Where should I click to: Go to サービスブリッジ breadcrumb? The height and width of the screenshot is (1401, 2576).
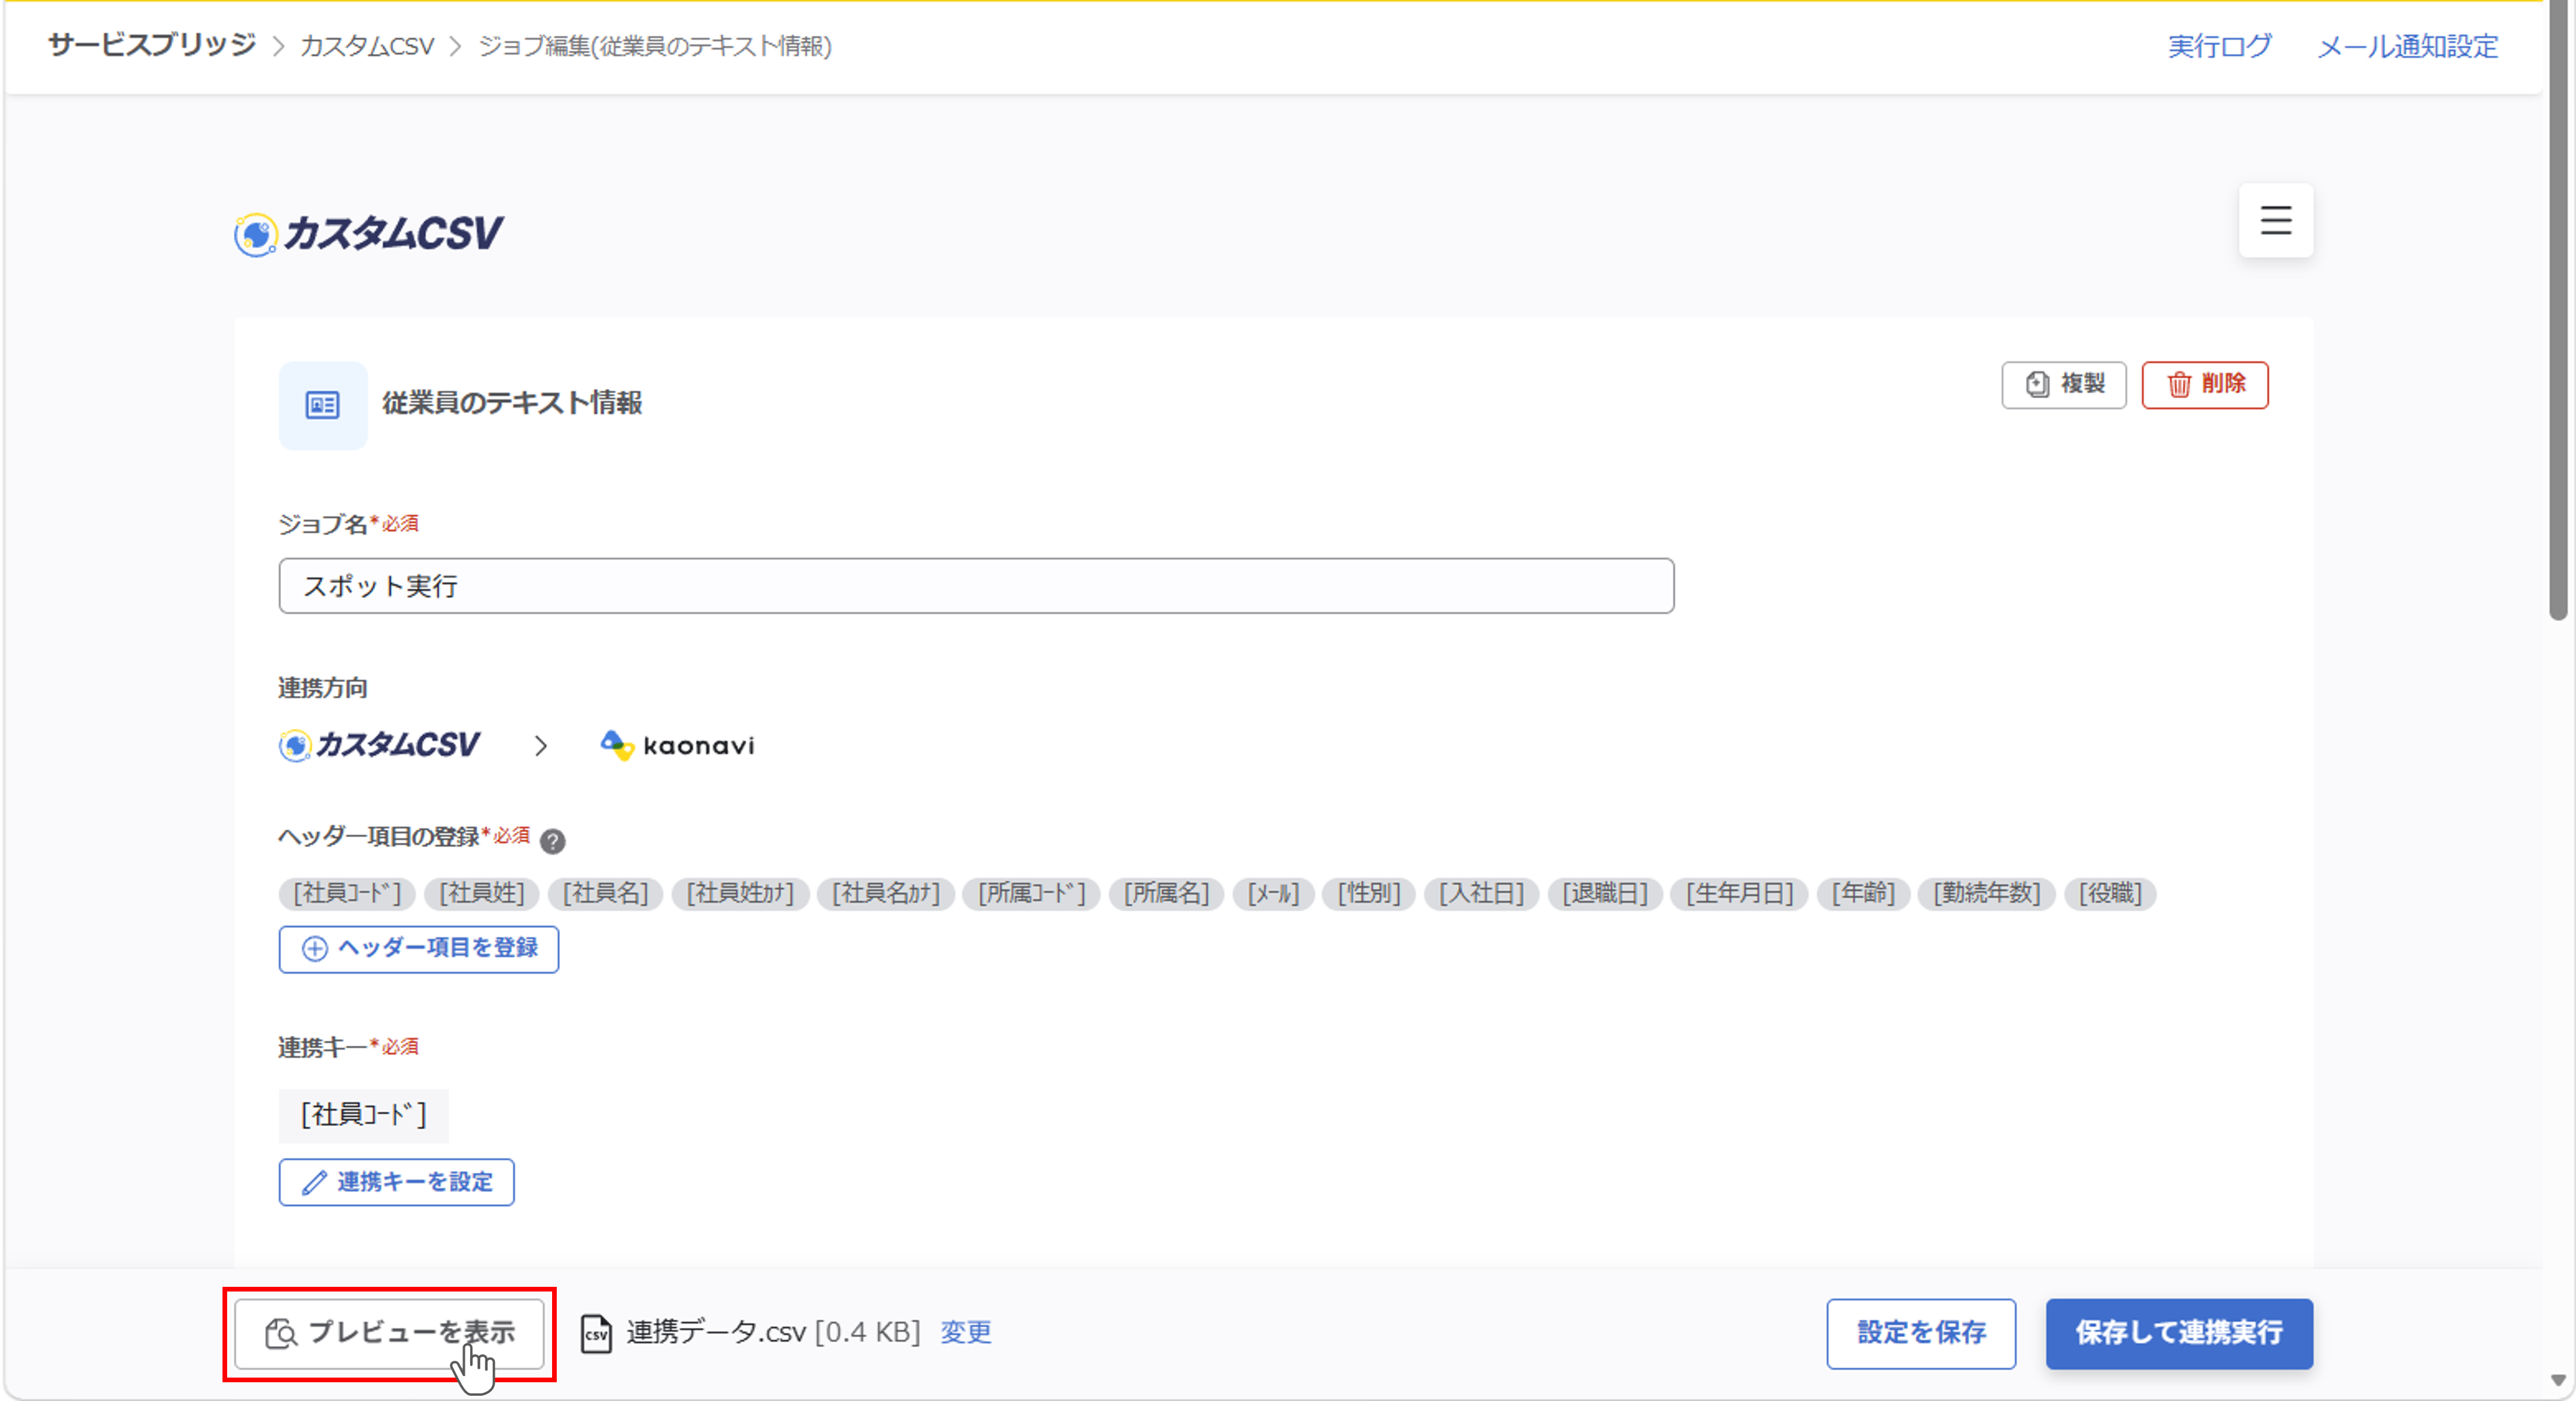click(x=152, y=45)
